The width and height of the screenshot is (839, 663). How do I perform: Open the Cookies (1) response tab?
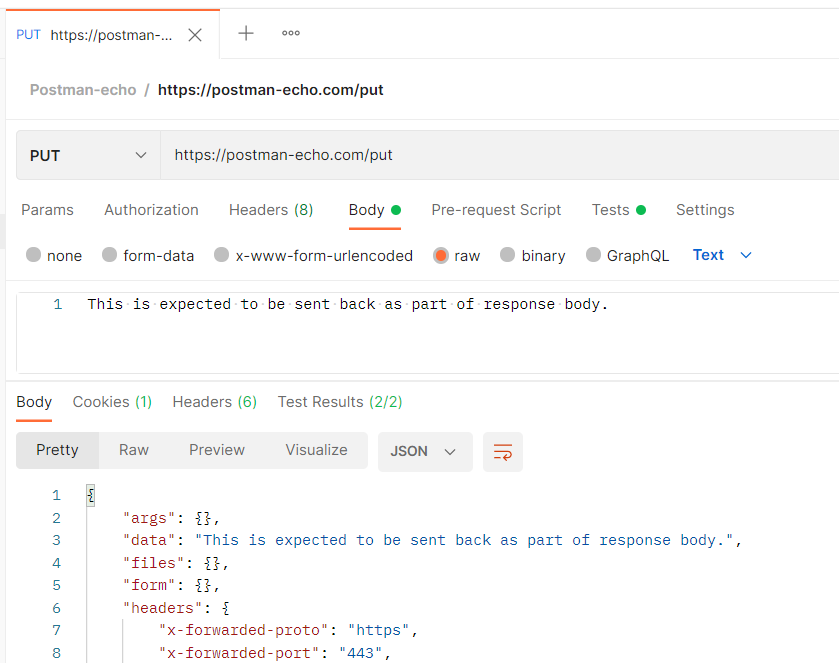point(112,402)
